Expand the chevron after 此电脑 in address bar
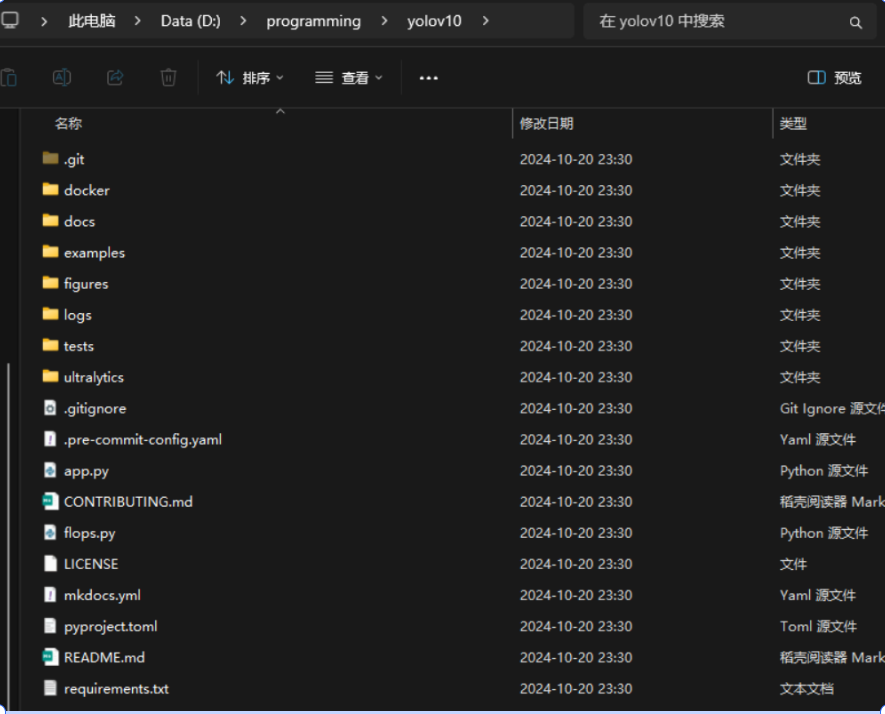 pos(138,21)
